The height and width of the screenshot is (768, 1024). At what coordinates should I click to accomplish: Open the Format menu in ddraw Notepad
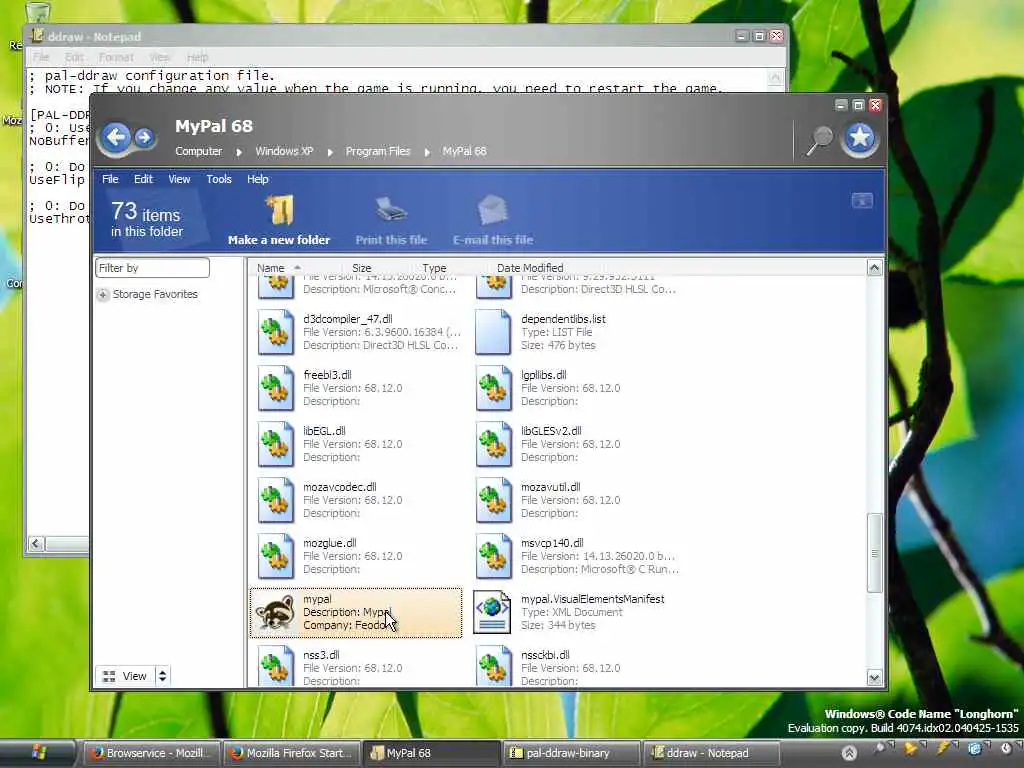point(116,57)
